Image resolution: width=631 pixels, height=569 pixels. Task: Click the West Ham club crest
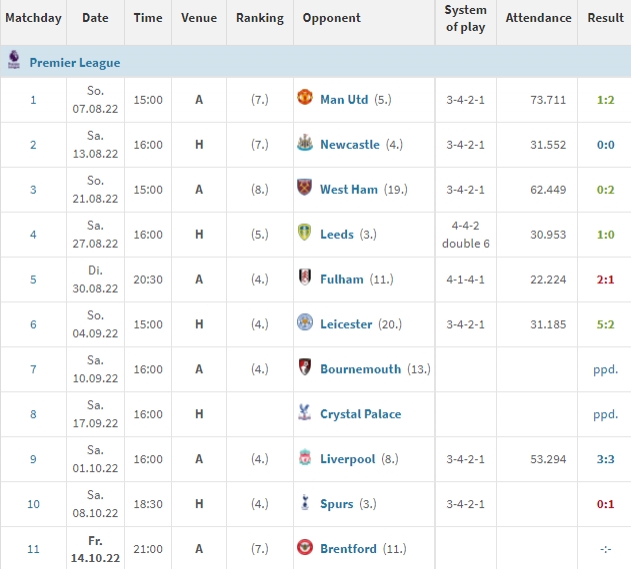tap(305, 187)
